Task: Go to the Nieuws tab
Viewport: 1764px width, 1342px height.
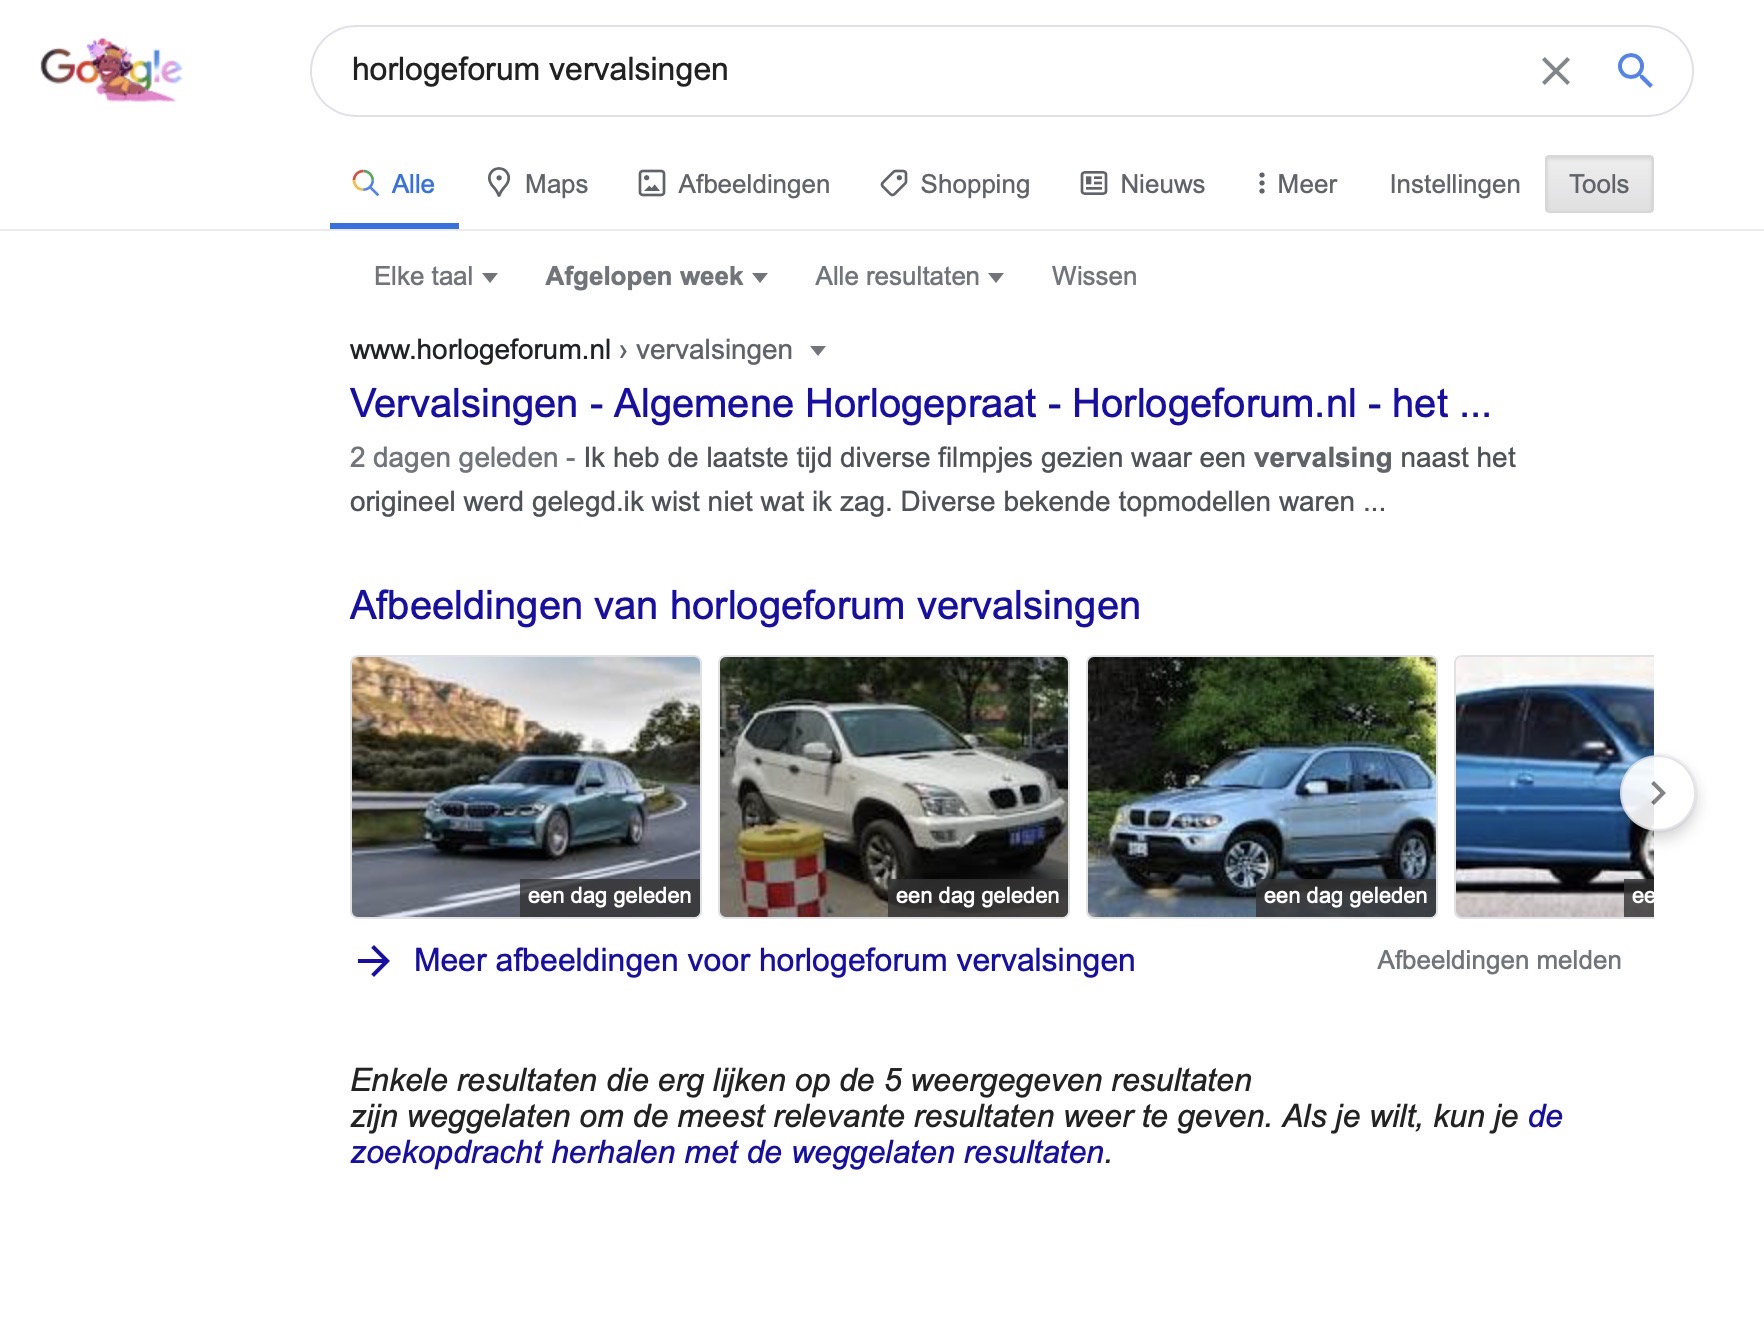Action: click(x=1143, y=184)
